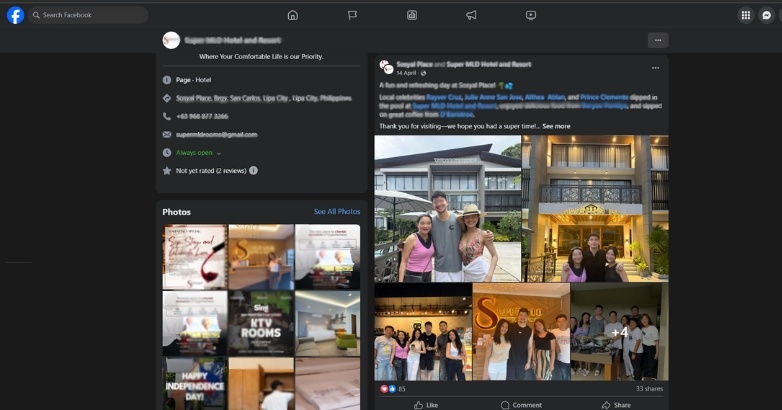This screenshot has height=410, width=782.
Task: Click the post author avatar
Action: click(386, 67)
